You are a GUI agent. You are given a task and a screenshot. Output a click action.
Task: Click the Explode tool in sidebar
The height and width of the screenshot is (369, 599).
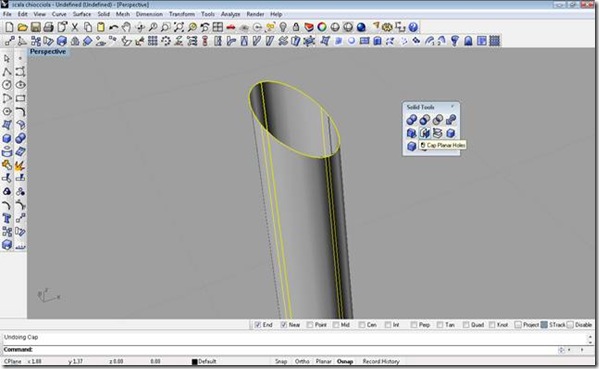[20, 165]
